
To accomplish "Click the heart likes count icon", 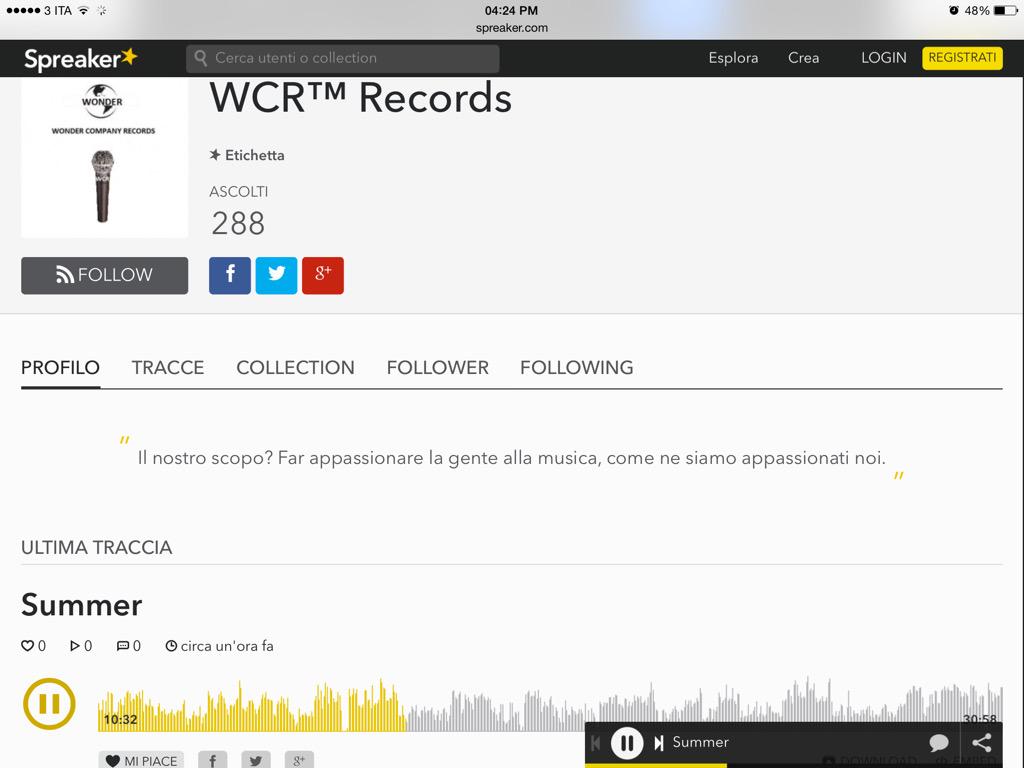I will tap(27, 646).
